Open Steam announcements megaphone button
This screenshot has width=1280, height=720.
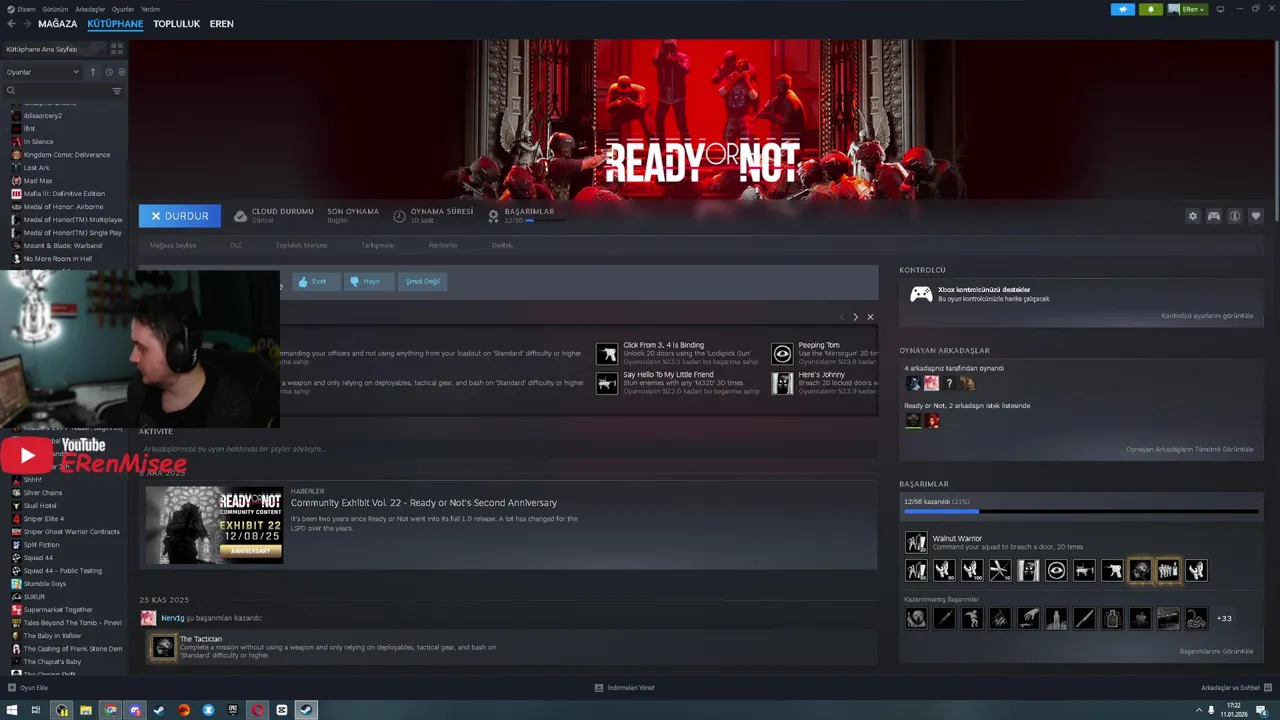pyautogui.click(x=1122, y=9)
